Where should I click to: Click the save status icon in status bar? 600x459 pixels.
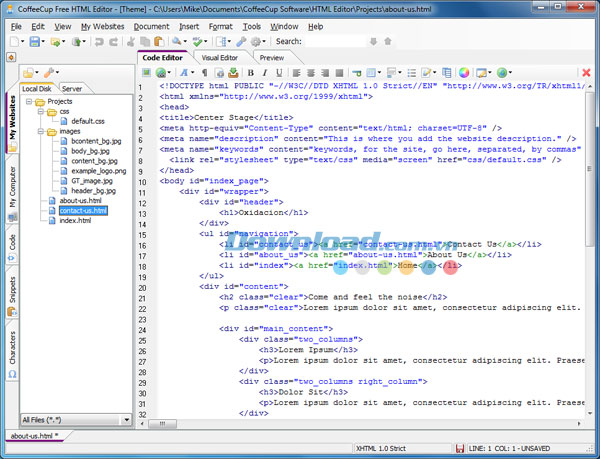coord(460,448)
